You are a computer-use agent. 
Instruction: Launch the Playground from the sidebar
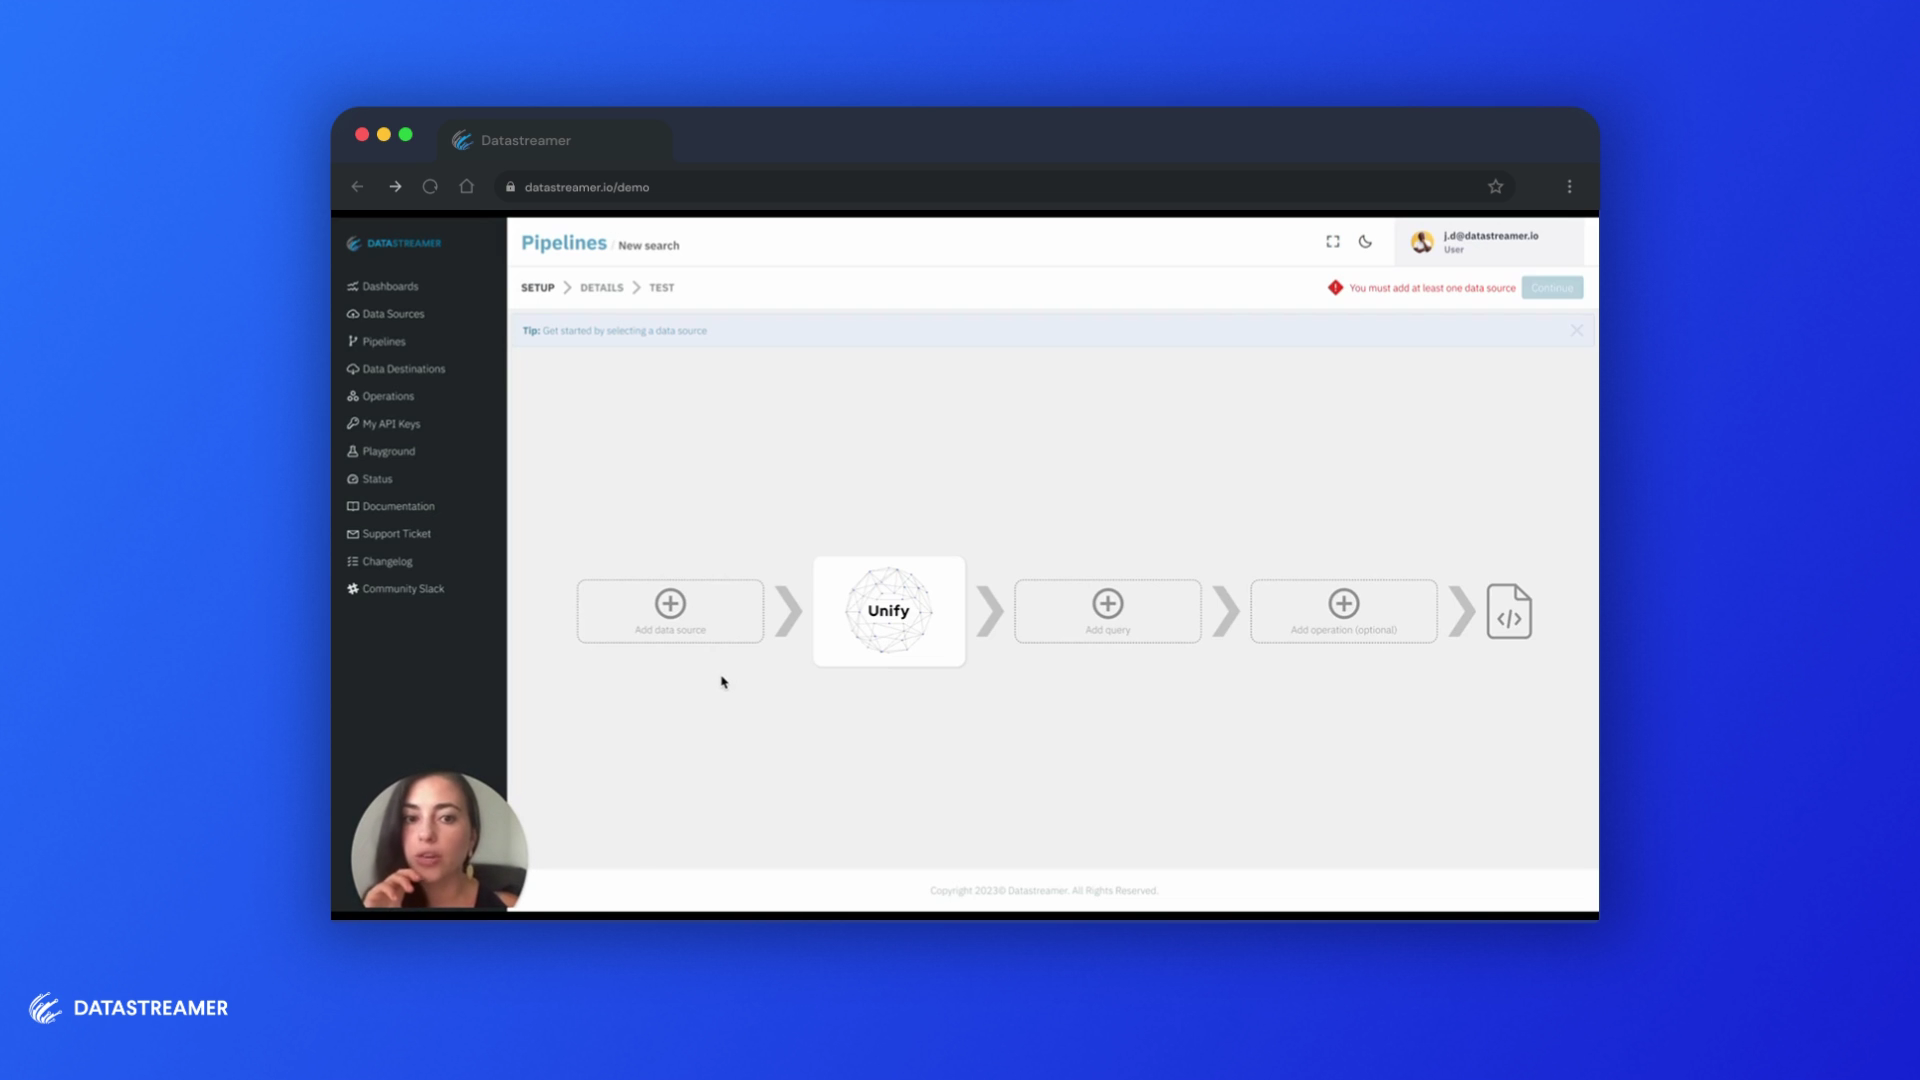click(x=389, y=451)
